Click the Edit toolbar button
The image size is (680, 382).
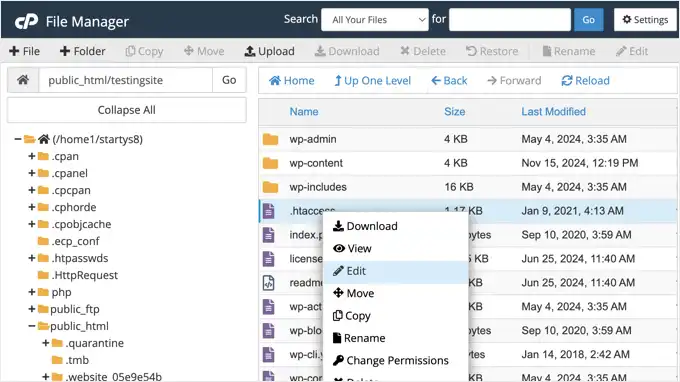(632, 51)
